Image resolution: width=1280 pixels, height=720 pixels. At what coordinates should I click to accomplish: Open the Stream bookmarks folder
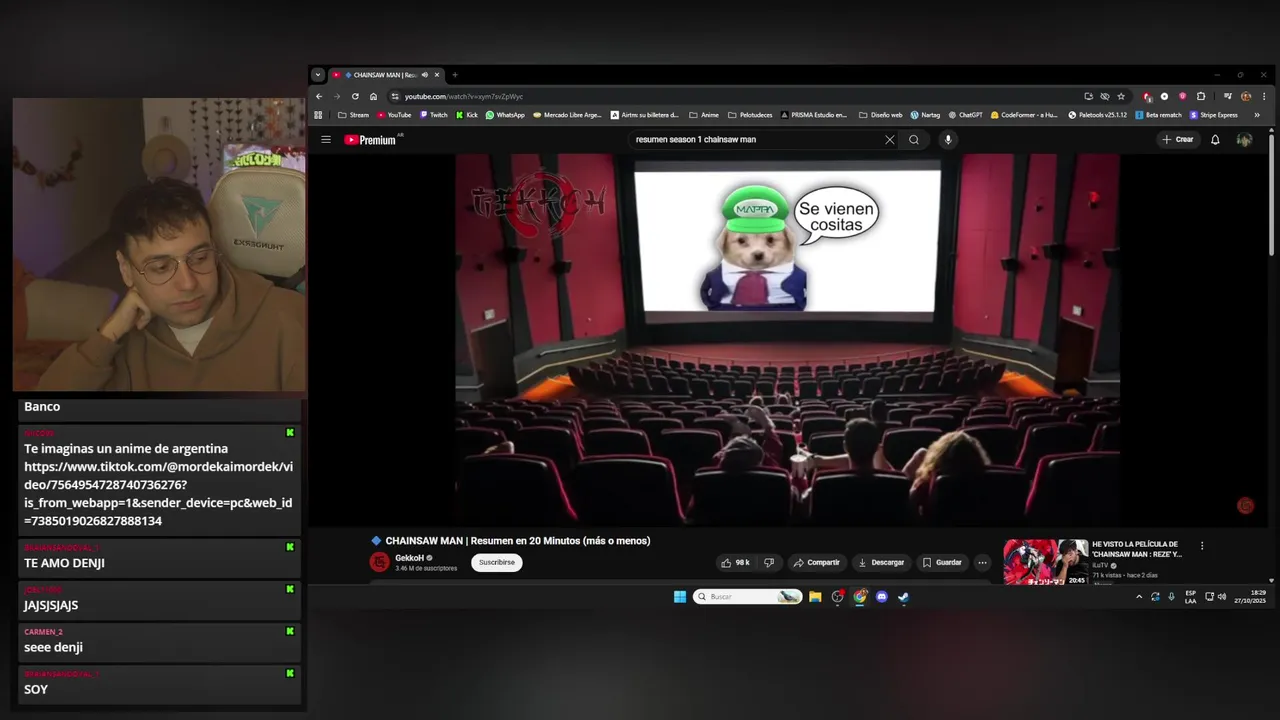click(354, 115)
